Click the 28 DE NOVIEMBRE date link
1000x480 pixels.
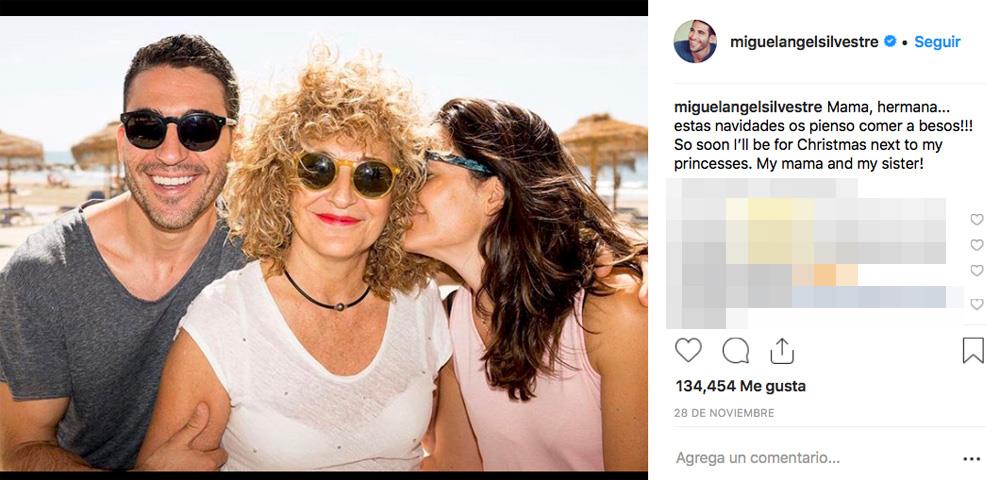pos(725,413)
